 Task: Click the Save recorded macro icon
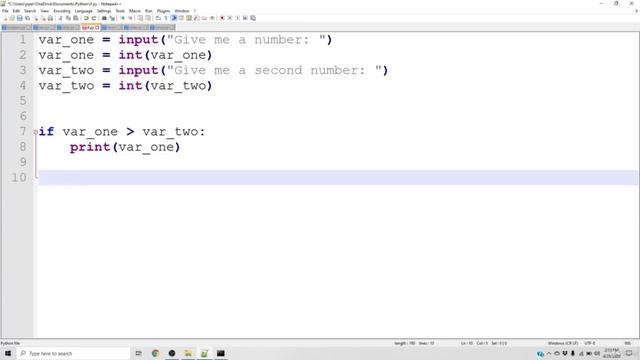253,18
